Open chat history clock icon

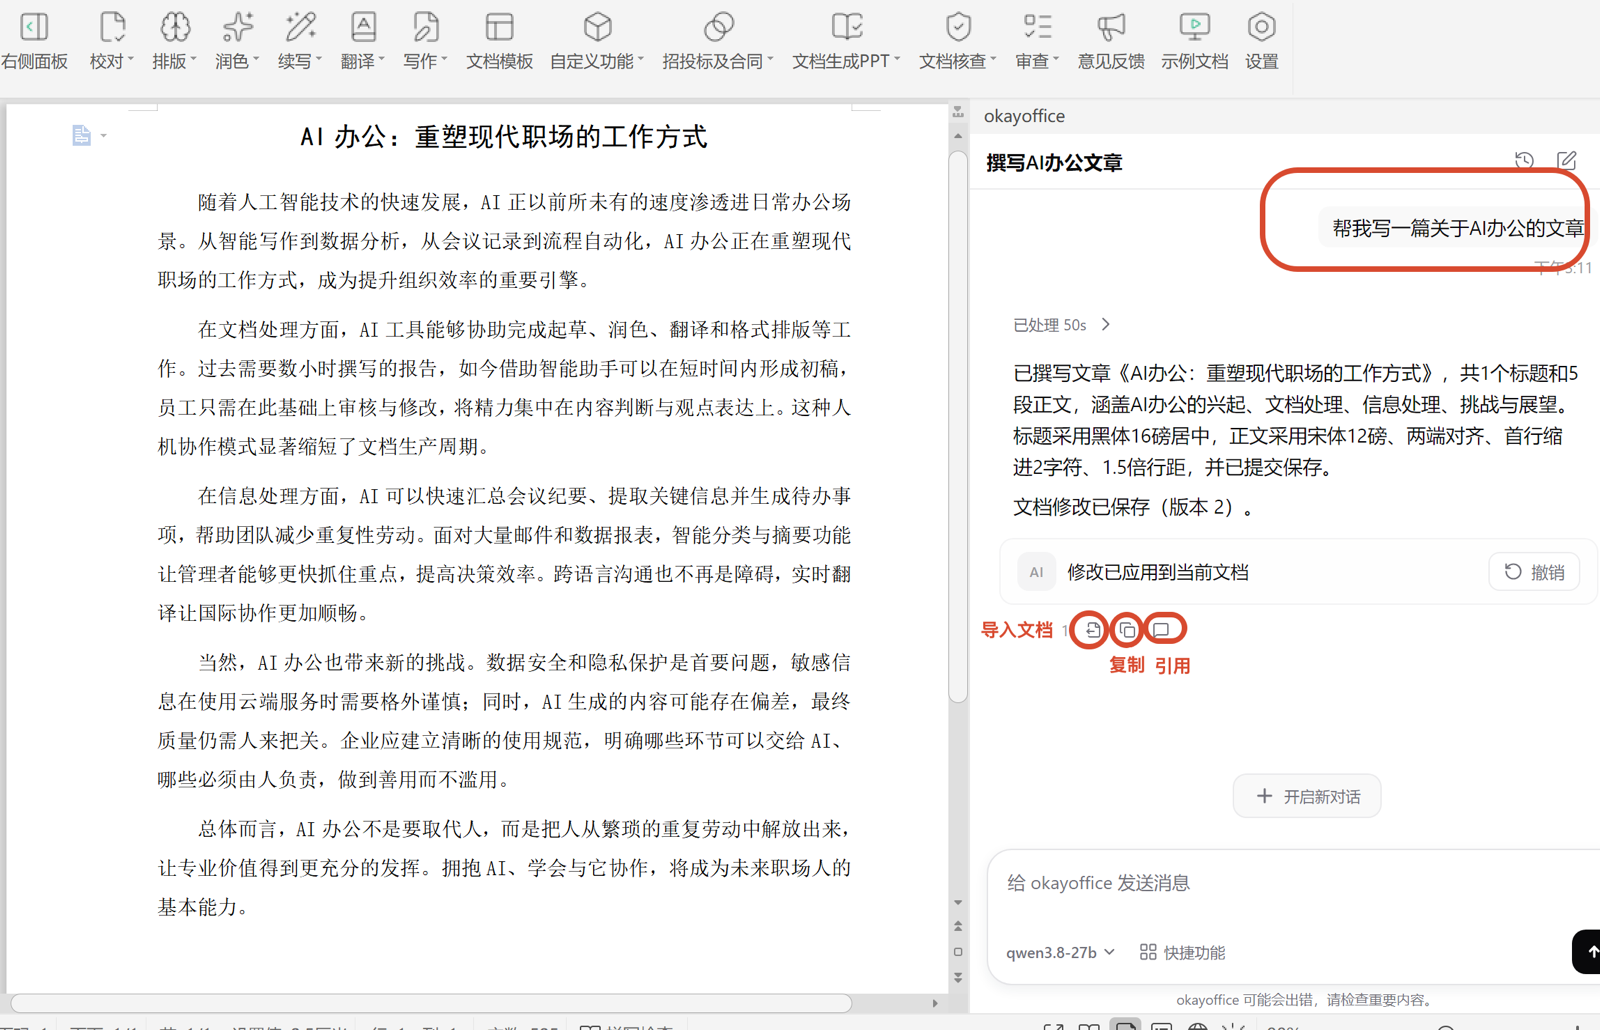click(1524, 161)
